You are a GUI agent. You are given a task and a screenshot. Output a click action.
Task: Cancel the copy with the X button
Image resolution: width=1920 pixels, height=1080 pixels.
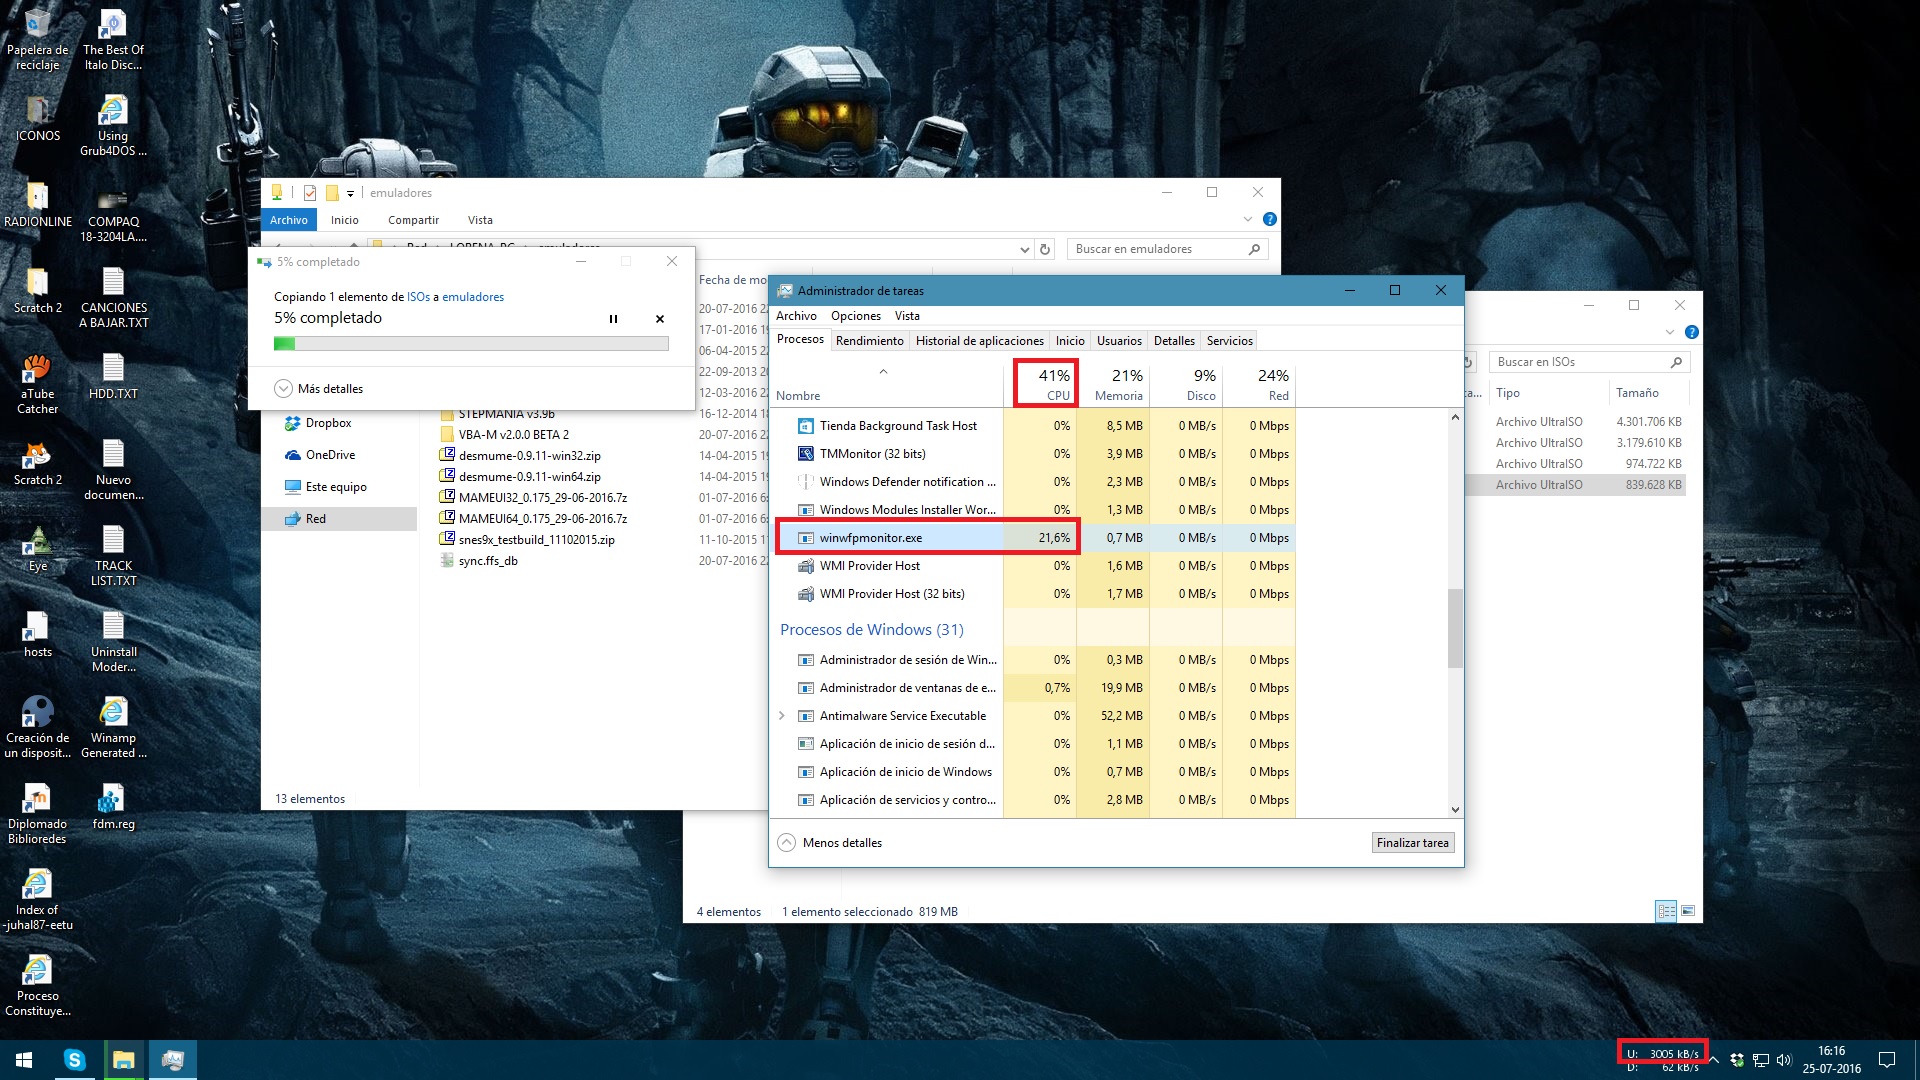[660, 319]
